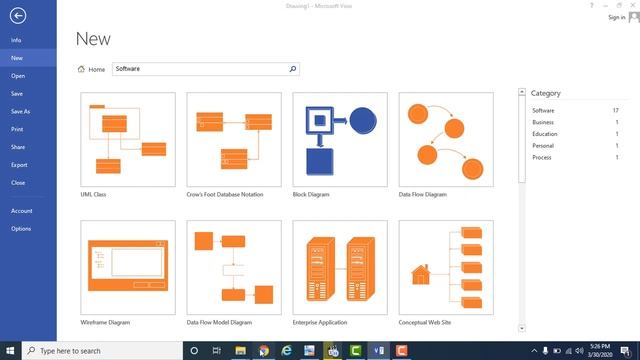
Task: Click the volume speaker icon in tray
Action: pos(580,351)
